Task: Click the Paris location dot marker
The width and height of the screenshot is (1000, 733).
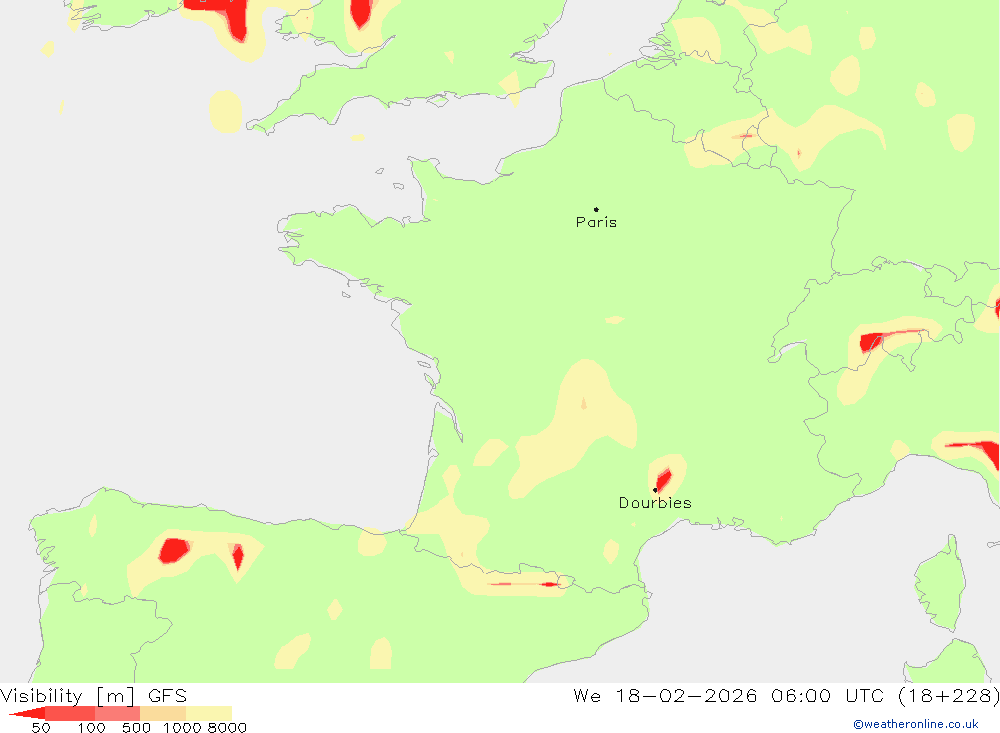Action: coord(596,209)
